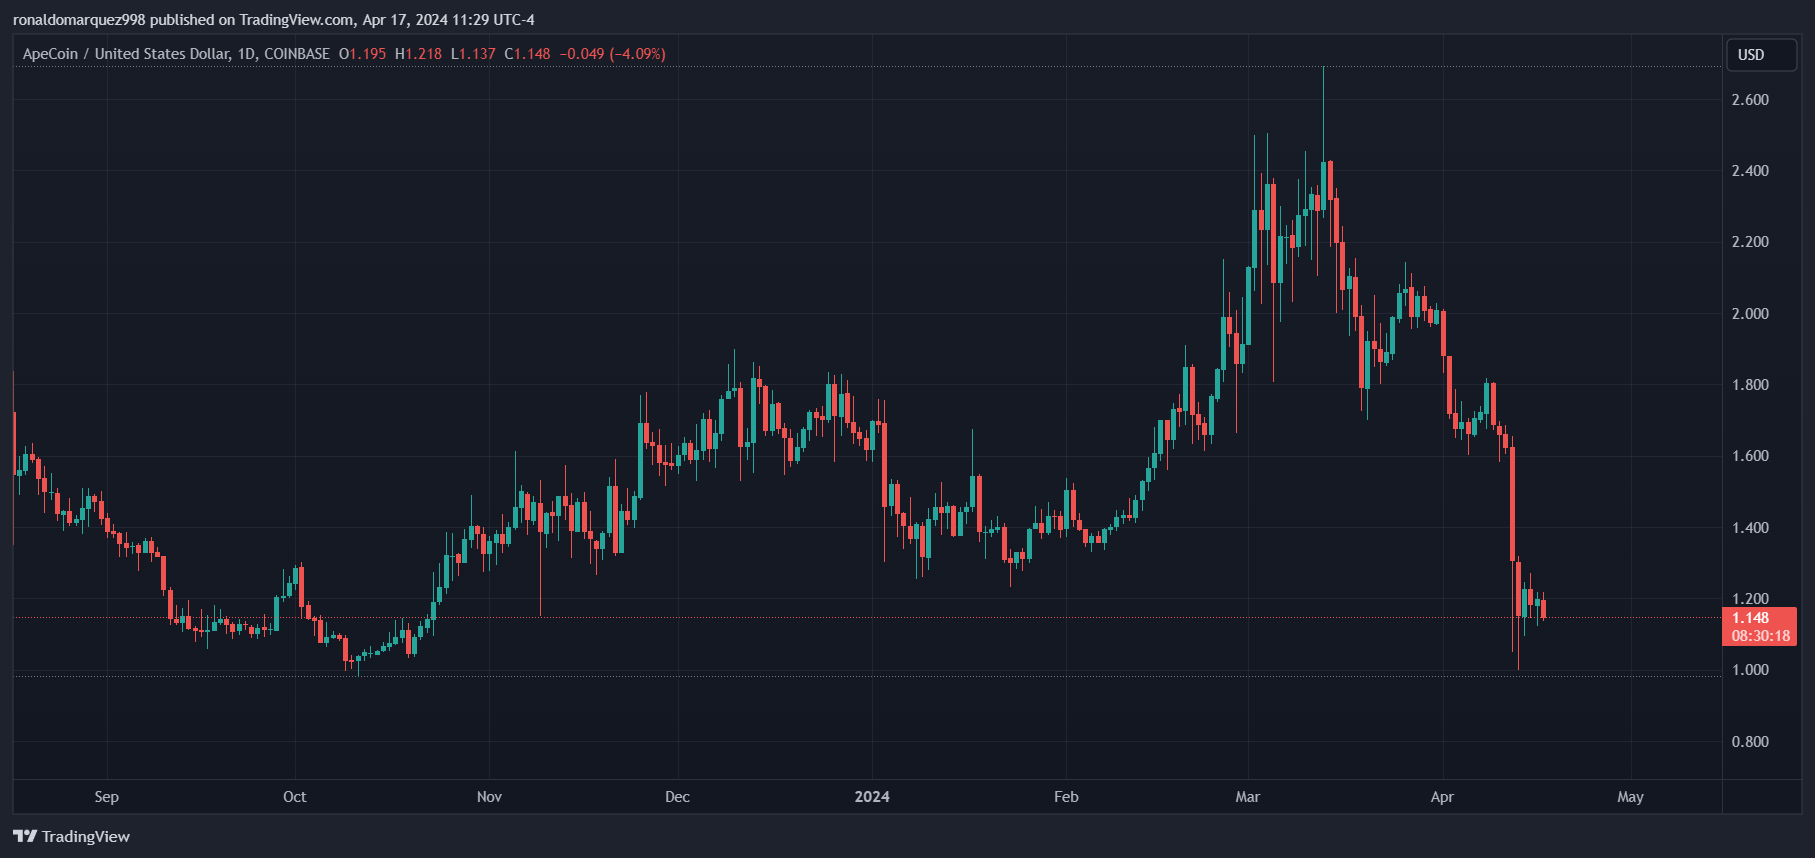
Task: Click the high value H1.218
Action: pyautogui.click(x=418, y=54)
